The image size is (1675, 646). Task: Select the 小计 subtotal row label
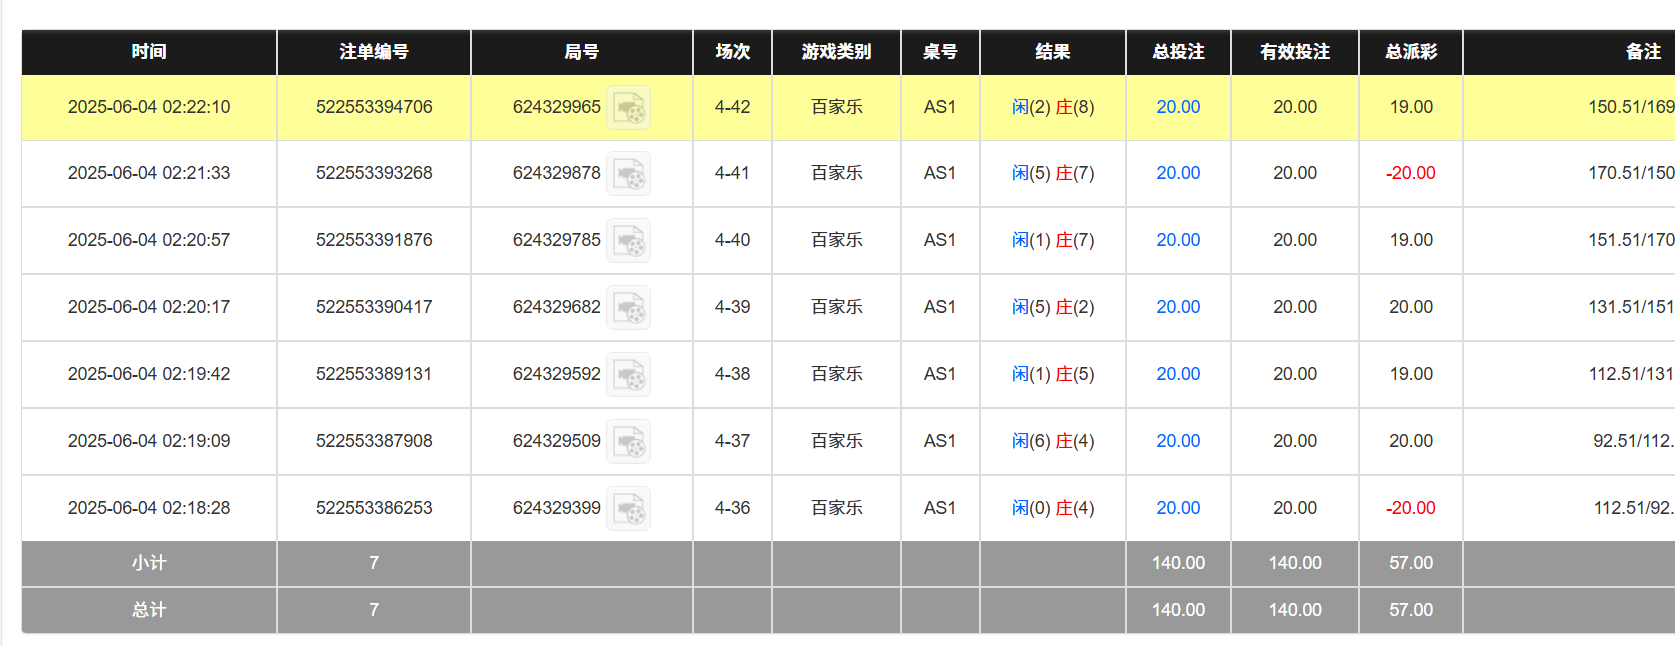pos(149,563)
